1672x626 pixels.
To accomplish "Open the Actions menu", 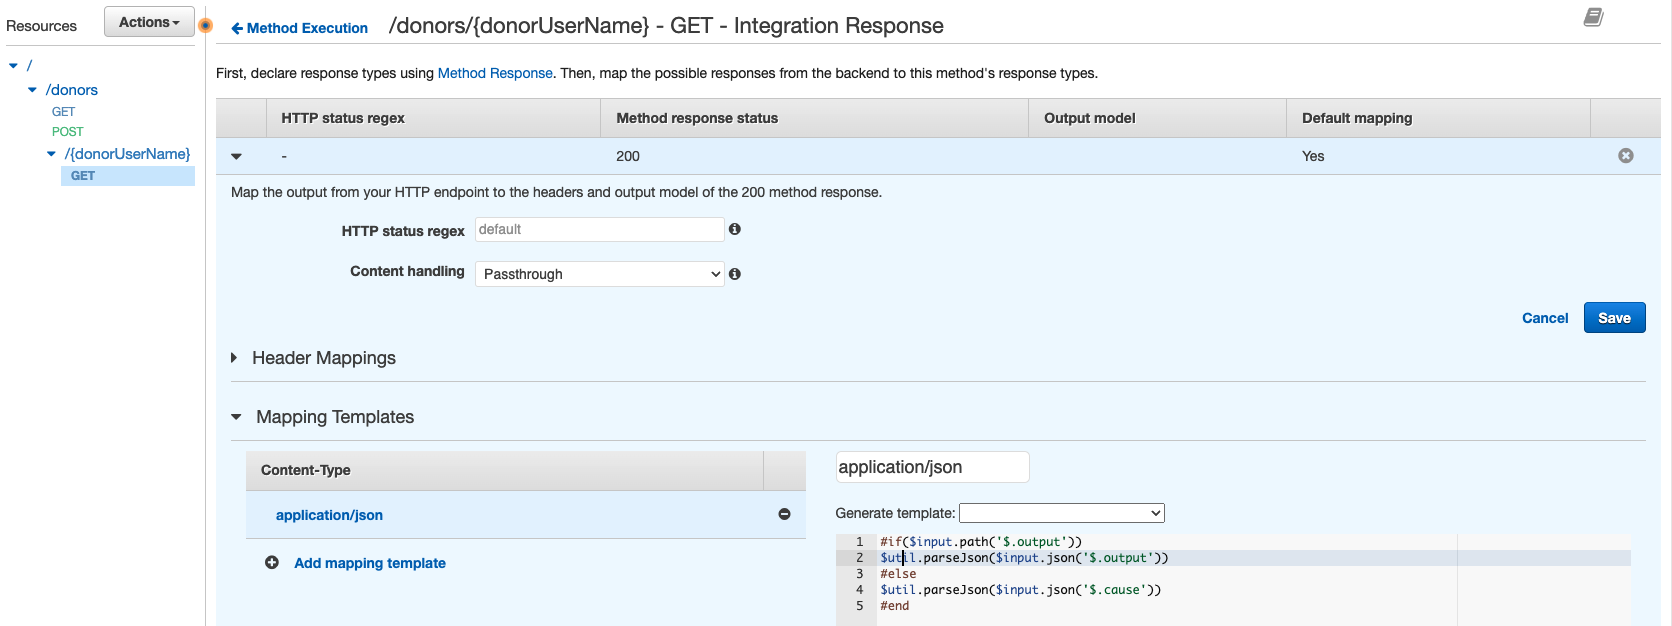I will click(x=149, y=22).
